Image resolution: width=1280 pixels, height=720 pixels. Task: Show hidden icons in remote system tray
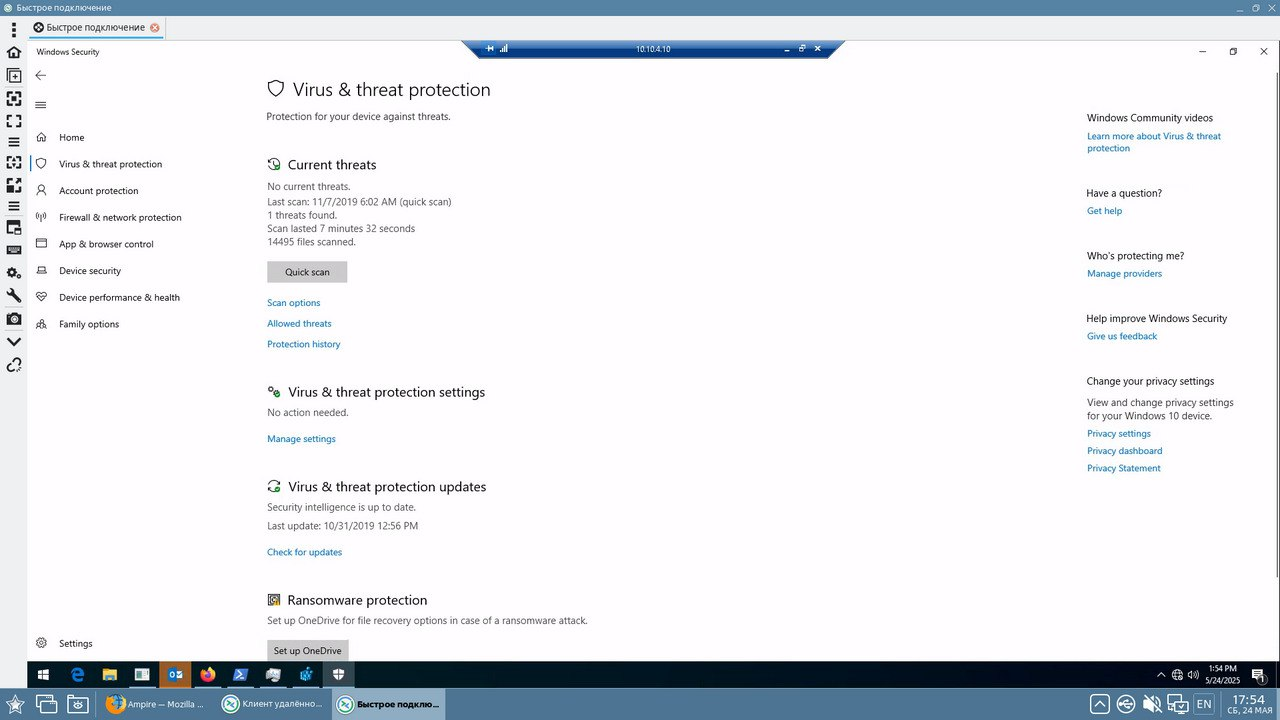(x=1161, y=675)
